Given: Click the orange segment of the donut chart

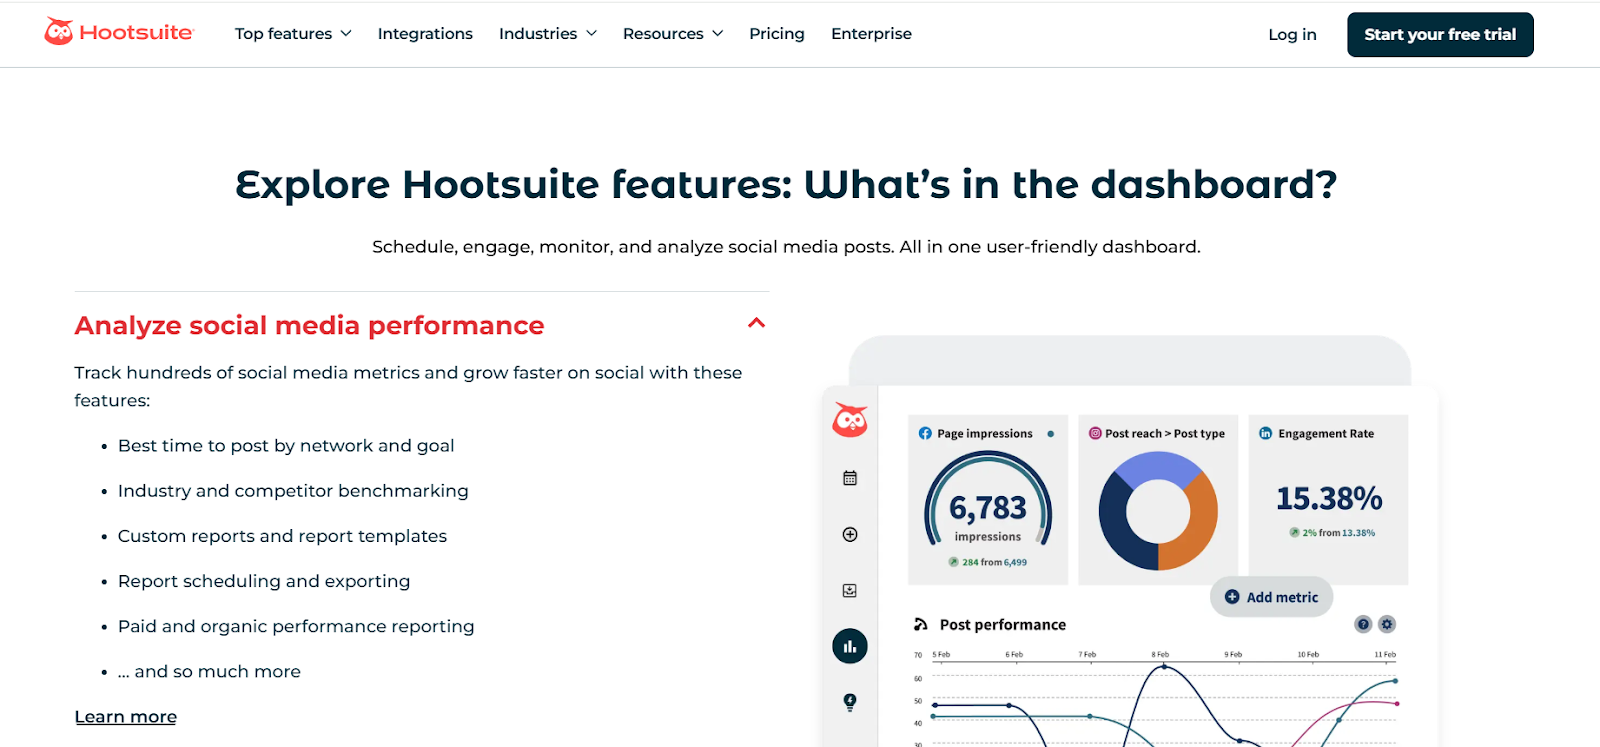Looking at the screenshot, I should 1190,525.
